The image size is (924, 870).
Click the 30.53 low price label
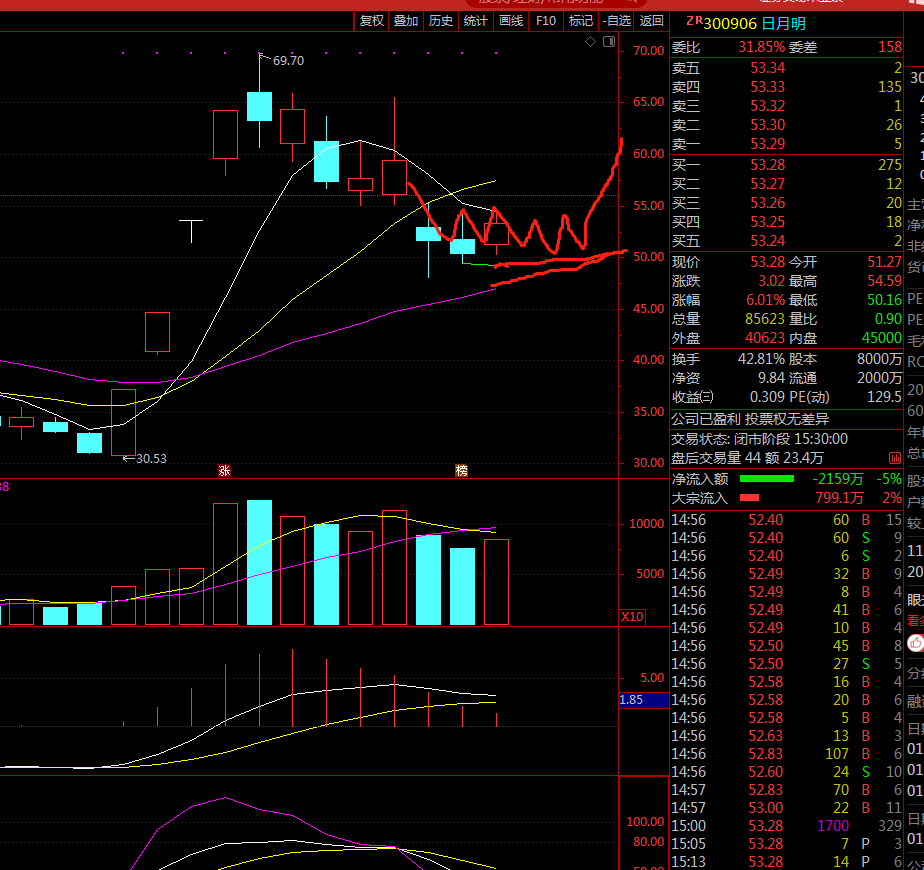click(x=151, y=459)
